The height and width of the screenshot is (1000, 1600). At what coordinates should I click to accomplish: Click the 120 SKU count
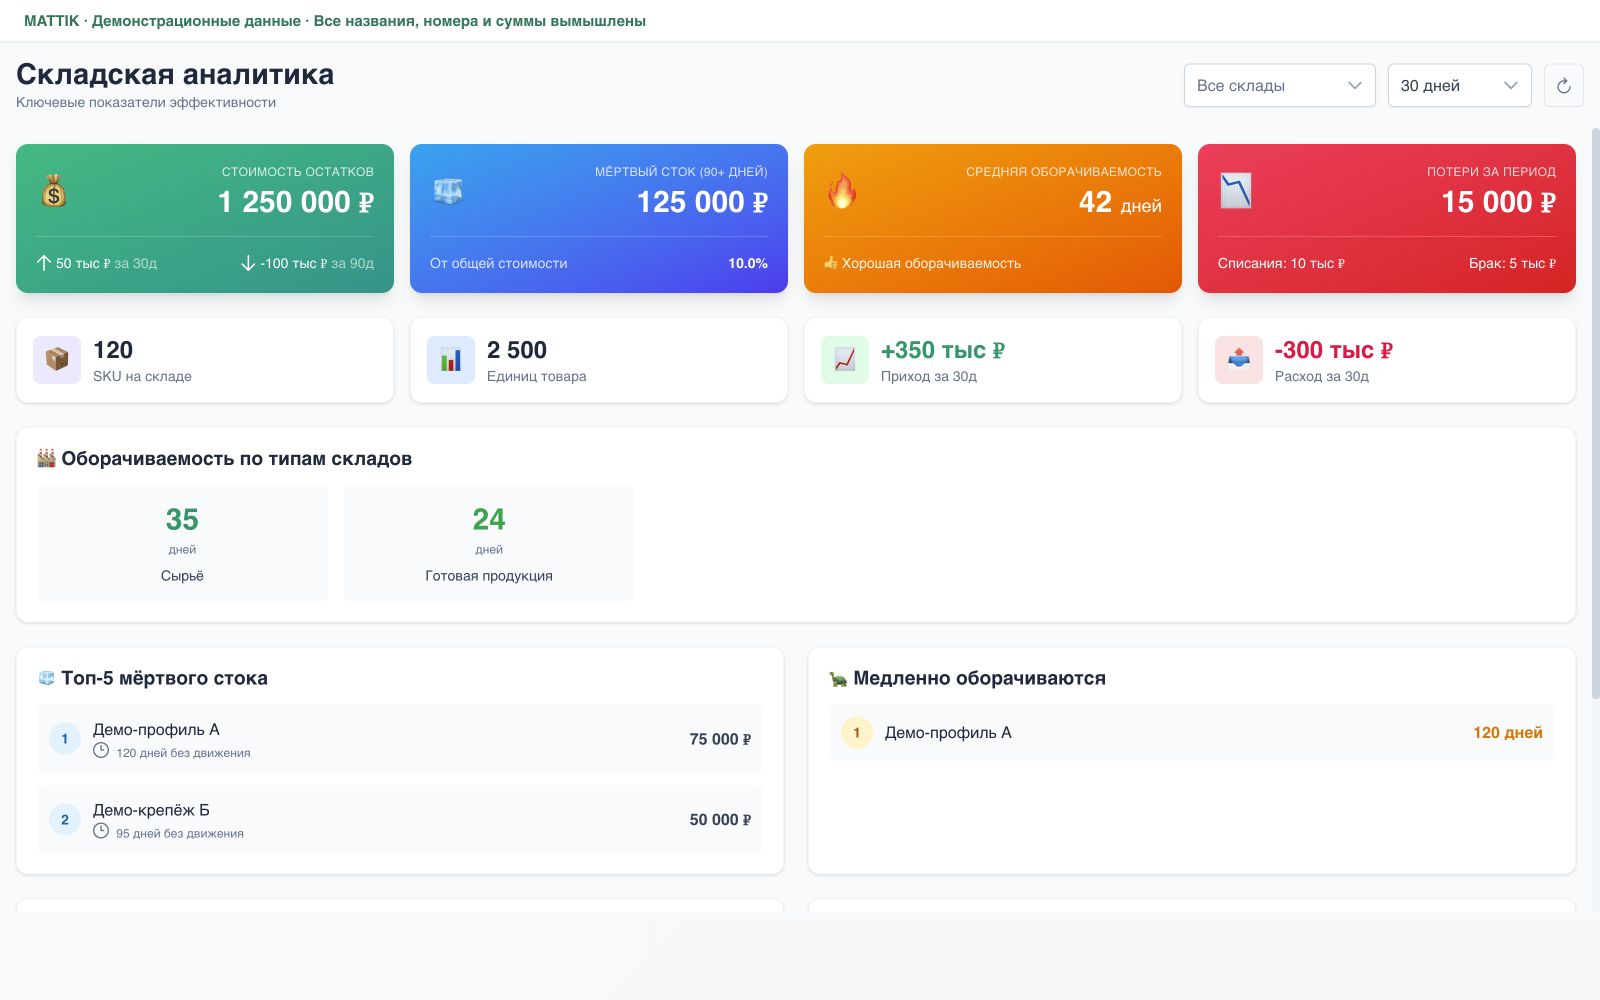pyautogui.click(x=113, y=350)
